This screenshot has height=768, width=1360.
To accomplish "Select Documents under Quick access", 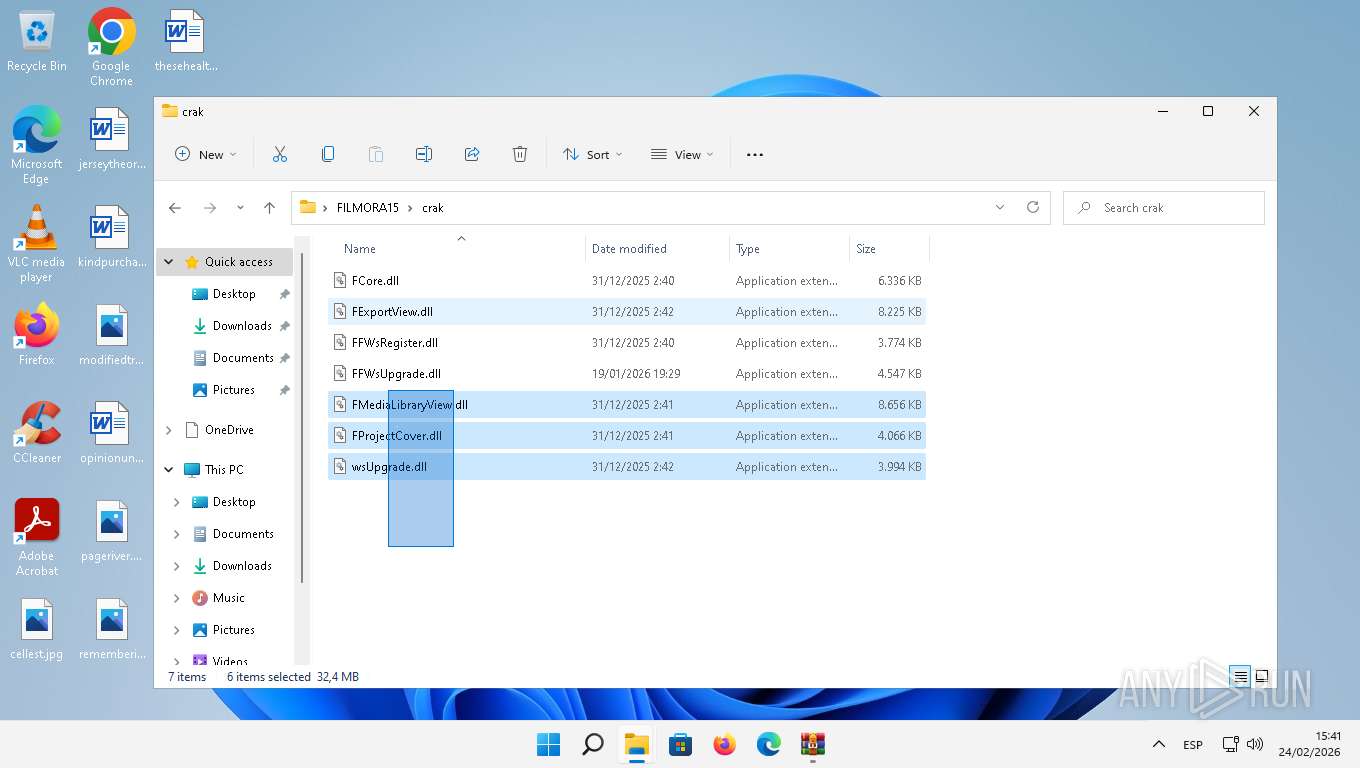I will coord(243,358).
